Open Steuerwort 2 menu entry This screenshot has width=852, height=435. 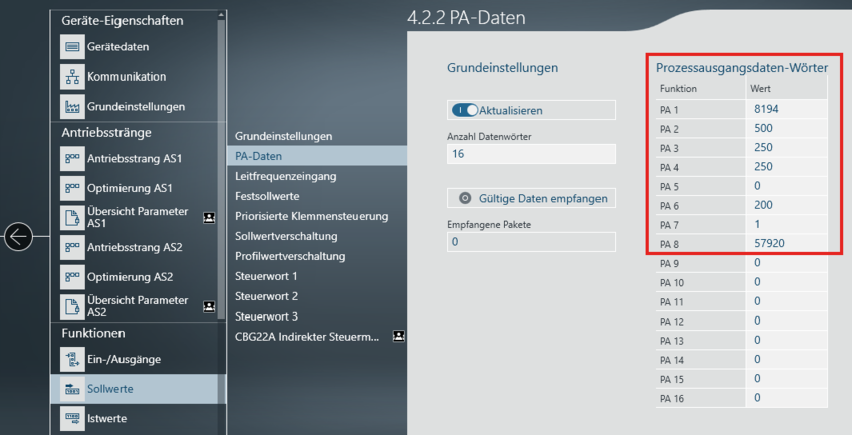click(266, 296)
